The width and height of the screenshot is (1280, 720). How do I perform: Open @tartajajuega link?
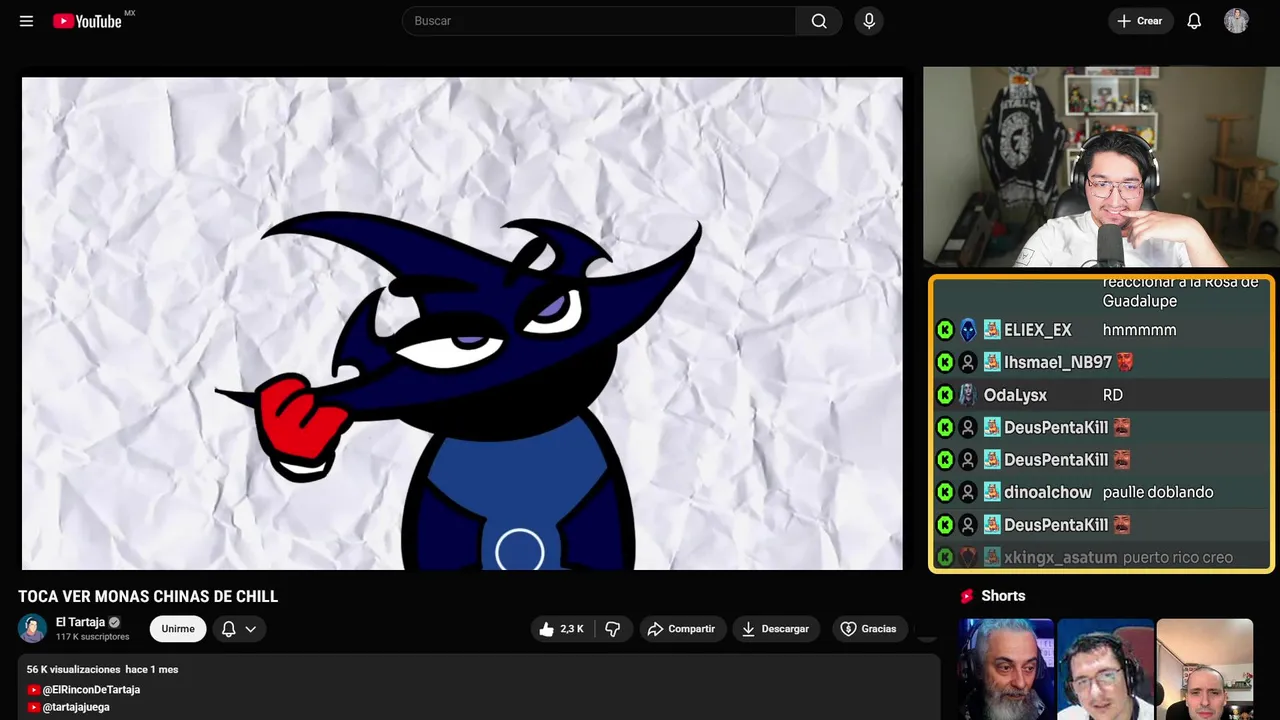coord(76,707)
